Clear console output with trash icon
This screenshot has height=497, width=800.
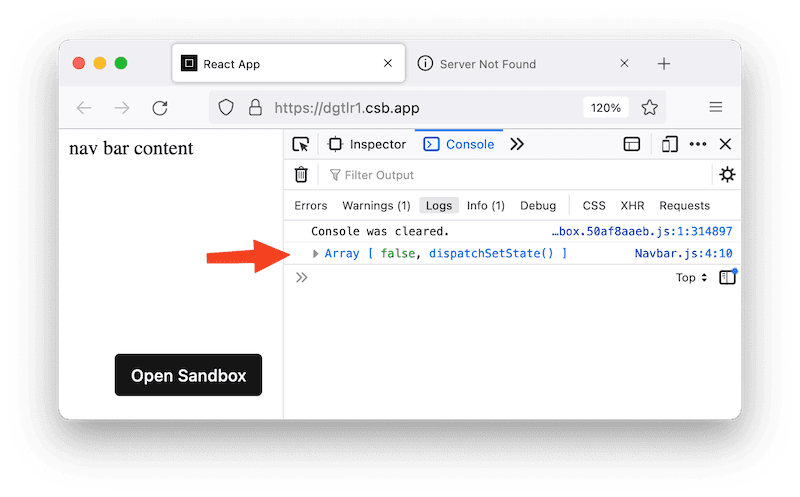301,175
